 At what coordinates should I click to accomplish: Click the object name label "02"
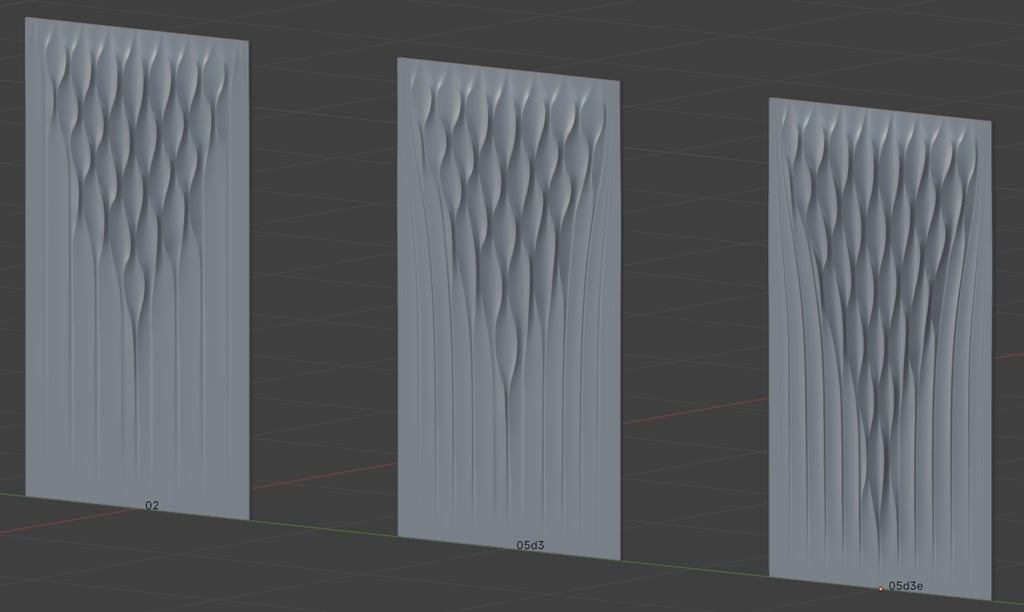152,506
